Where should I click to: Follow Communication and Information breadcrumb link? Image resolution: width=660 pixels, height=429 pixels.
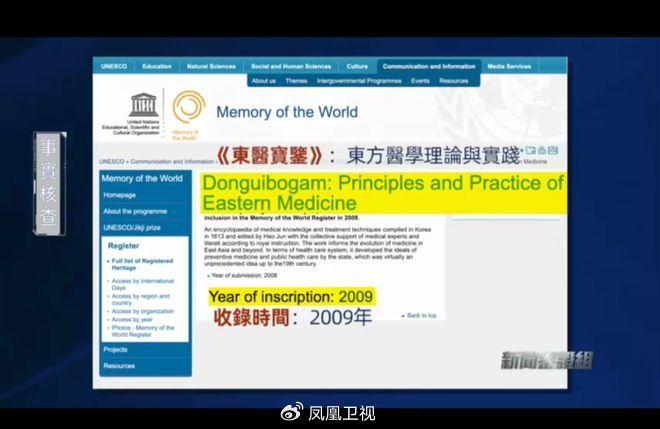172,162
